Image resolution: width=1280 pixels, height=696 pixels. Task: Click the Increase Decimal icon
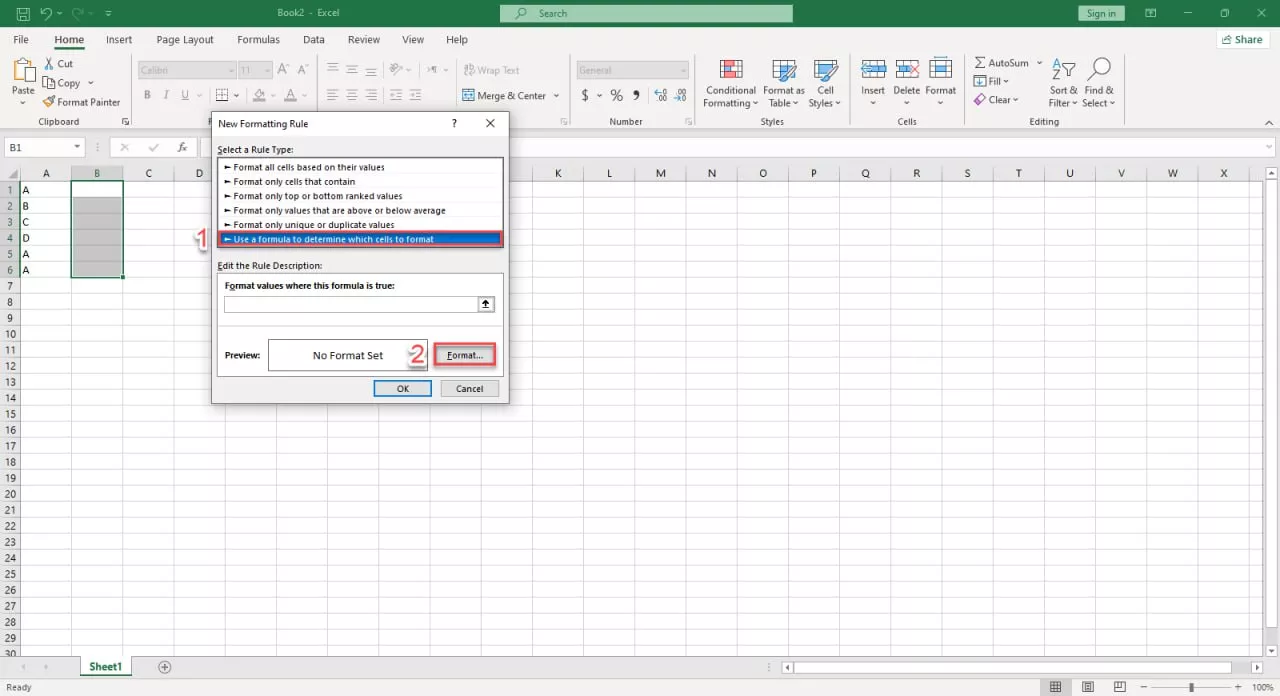click(660, 96)
